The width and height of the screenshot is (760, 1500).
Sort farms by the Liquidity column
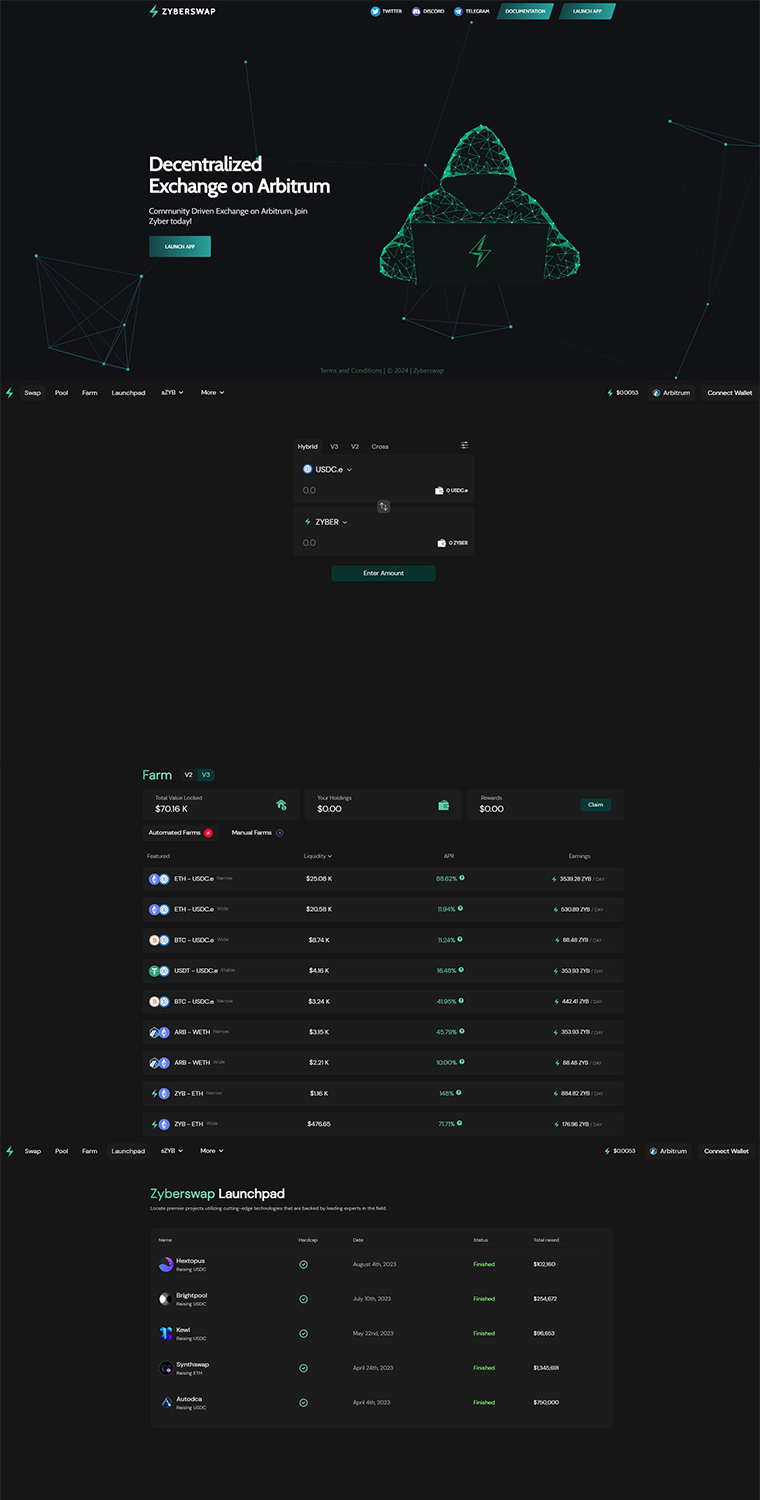tap(318, 856)
